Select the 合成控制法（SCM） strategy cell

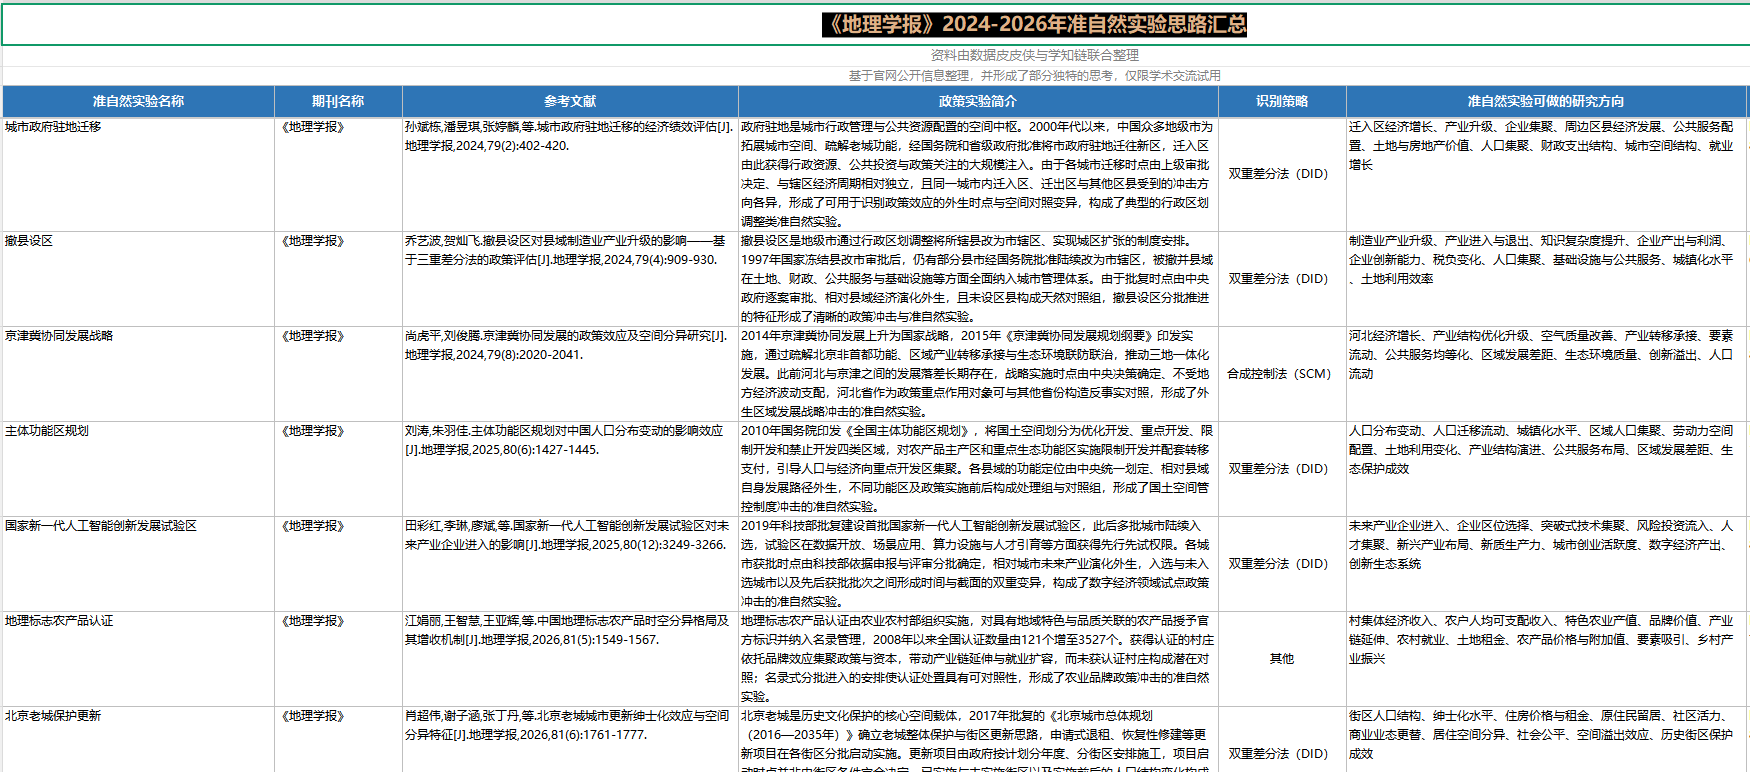coord(1282,374)
